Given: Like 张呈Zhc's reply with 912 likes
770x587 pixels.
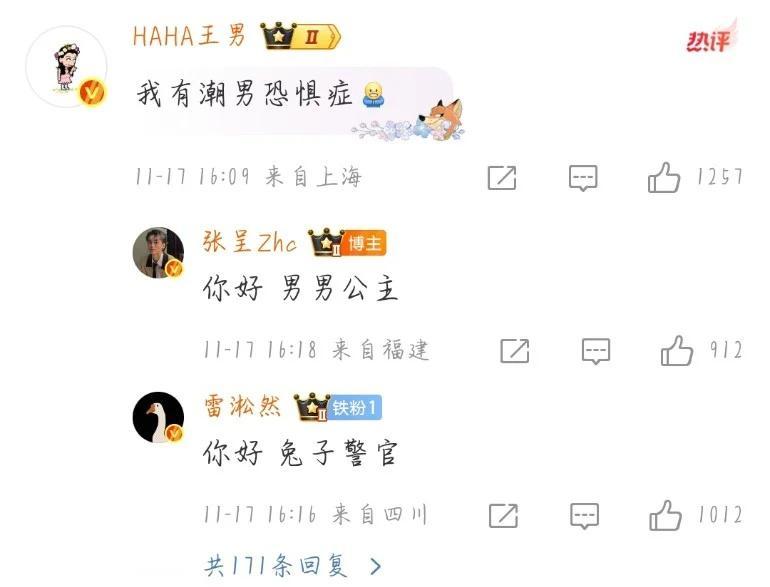Looking at the screenshot, I should (677, 350).
